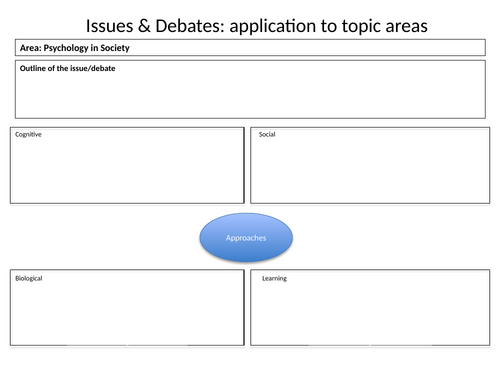
Task: Click the words Psychology in Society
Action: coord(87,48)
